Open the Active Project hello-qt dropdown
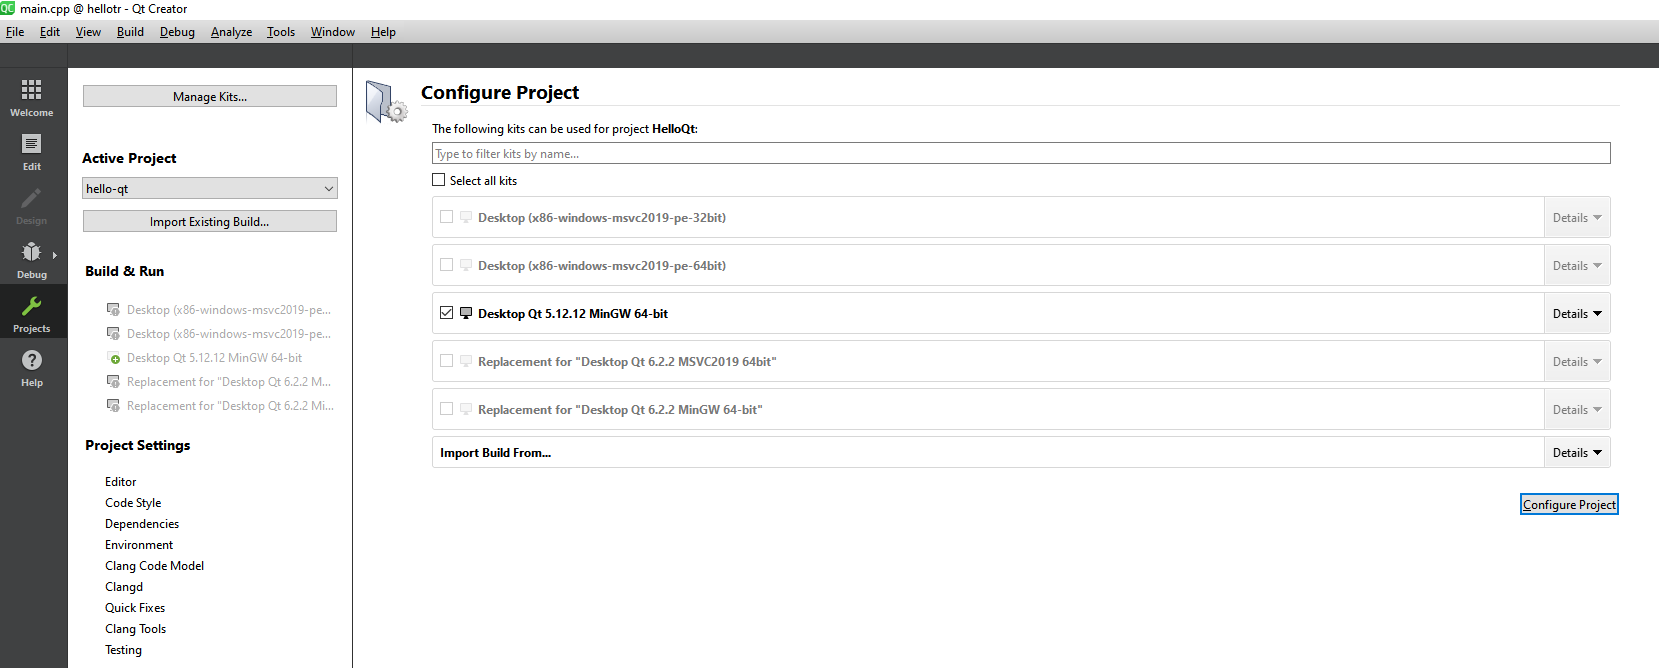The image size is (1659, 668). [209, 188]
